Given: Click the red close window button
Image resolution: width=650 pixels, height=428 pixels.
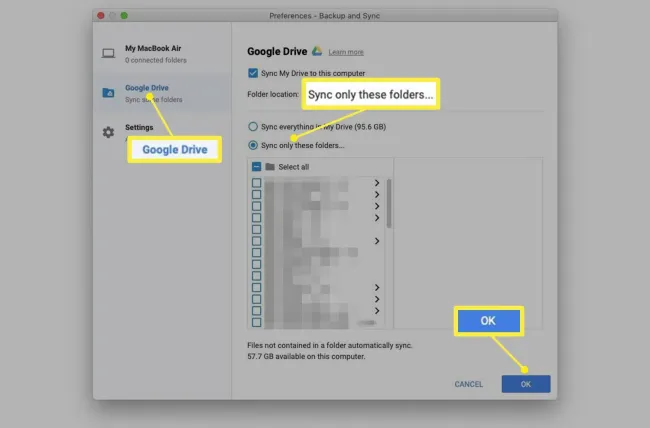Looking at the screenshot, I should click(x=101, y=15).
